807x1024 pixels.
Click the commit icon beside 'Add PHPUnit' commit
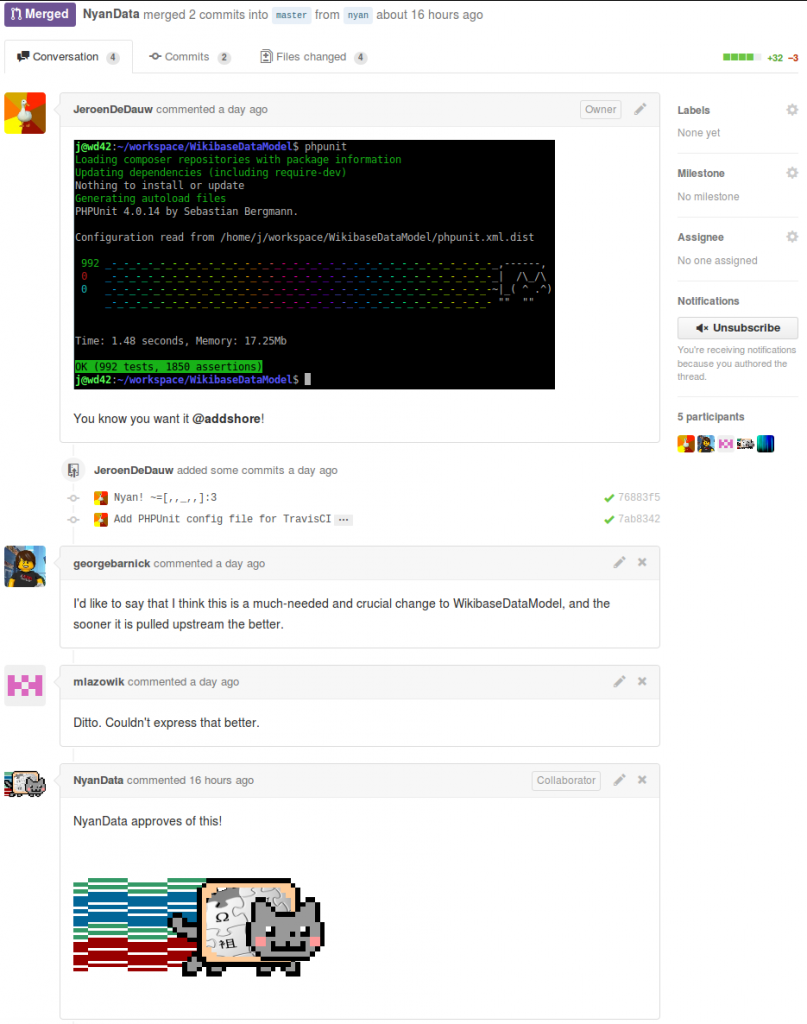pos(73,520)
